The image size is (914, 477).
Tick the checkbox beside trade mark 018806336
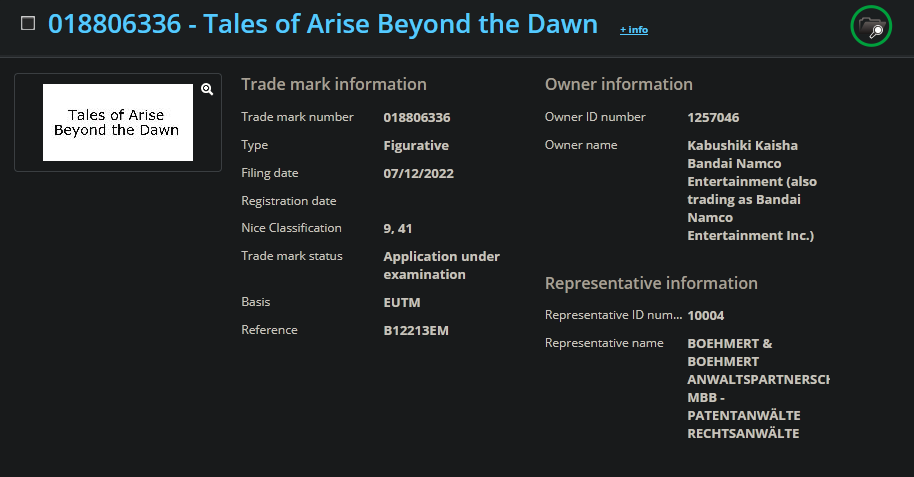point(28,23)
